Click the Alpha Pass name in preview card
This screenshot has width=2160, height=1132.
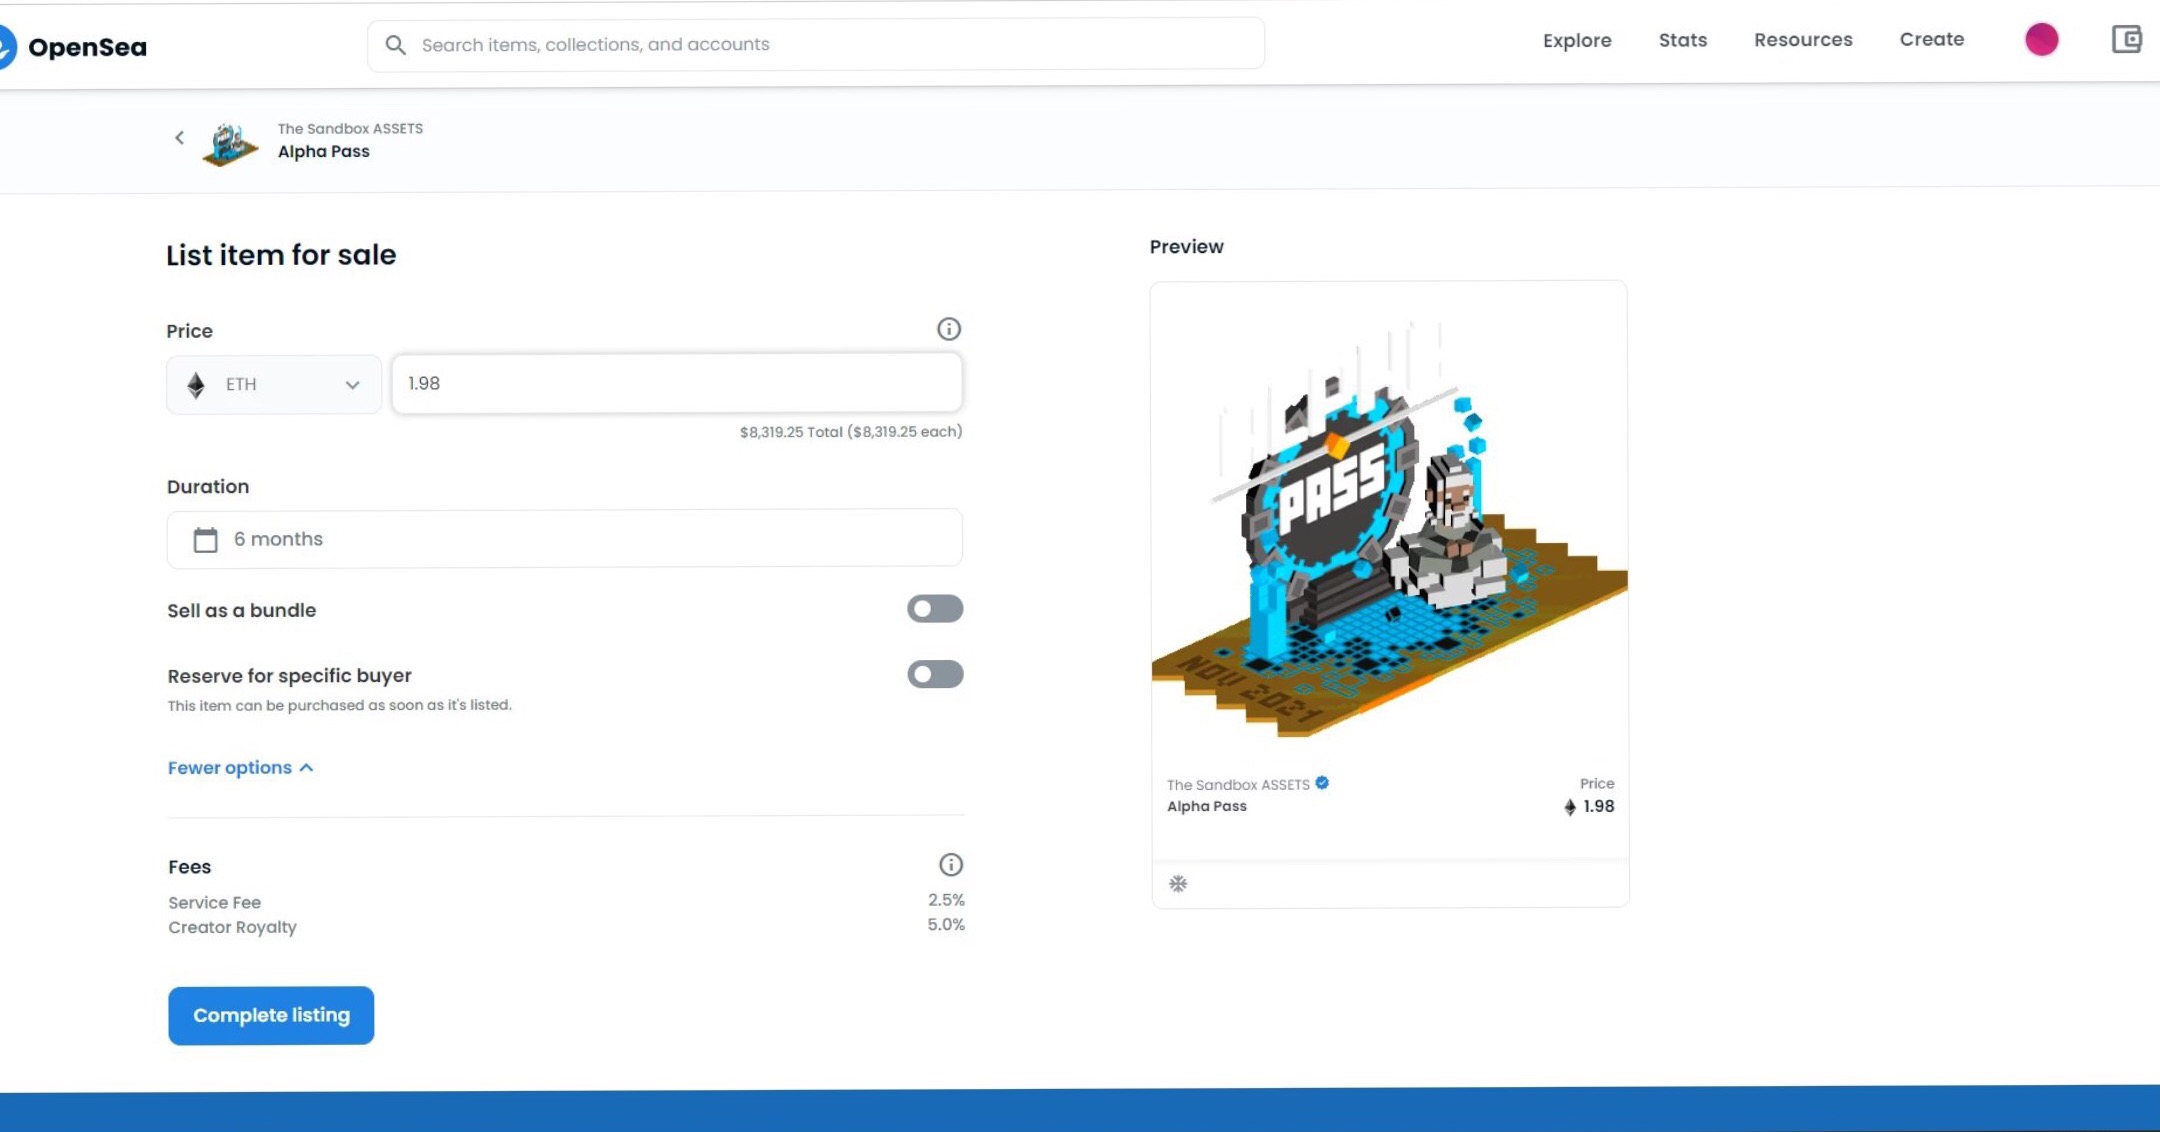click(x=1207, y=806)
